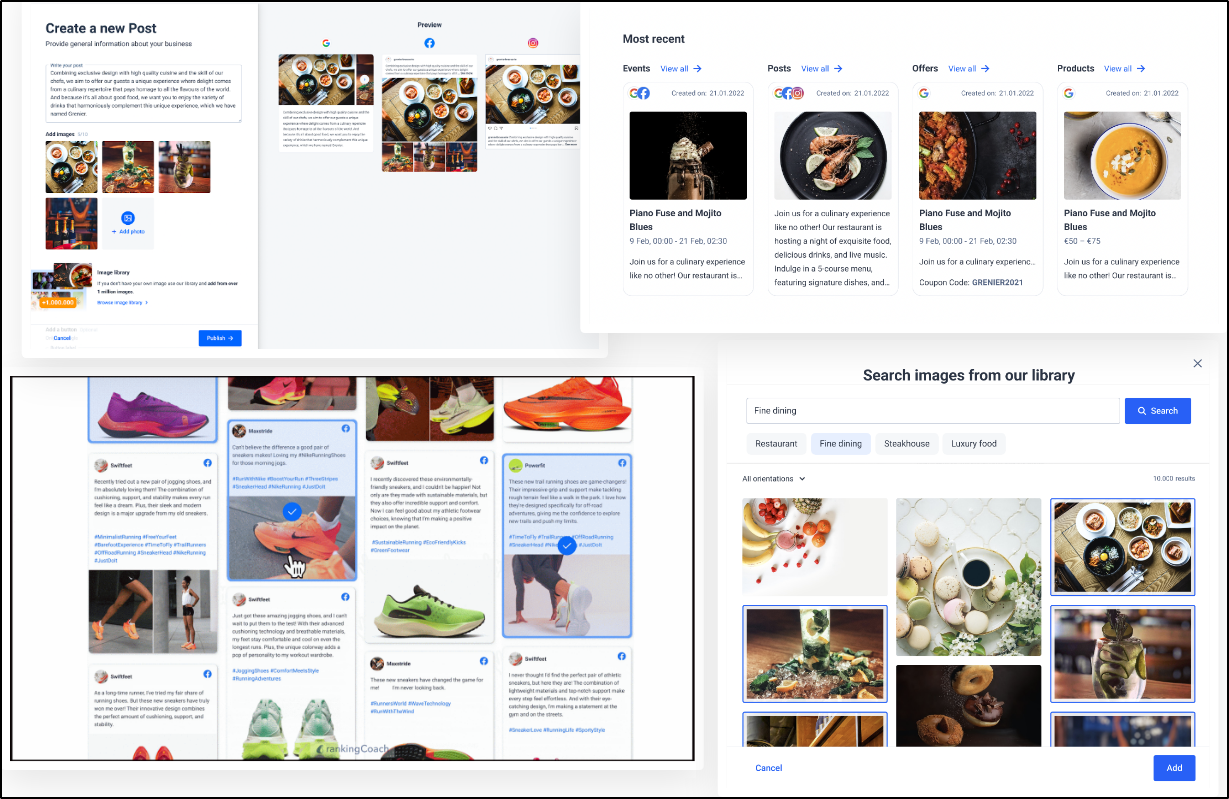Click the Facebook icon in the Preview header
The height and width of the screenshot is (799, 1229).
[x=429, y=43]
